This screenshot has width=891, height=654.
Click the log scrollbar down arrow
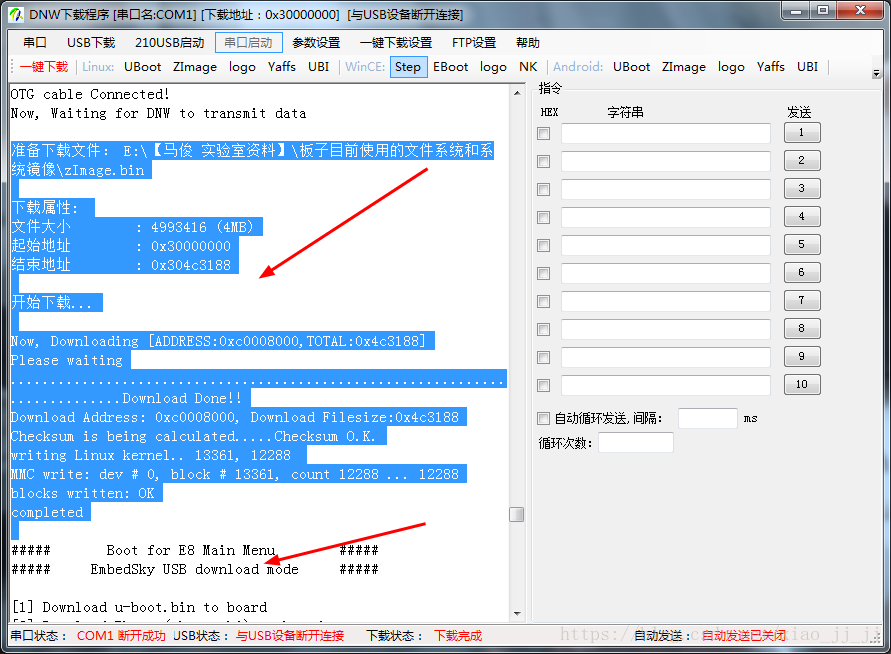[x=517, y=614]
